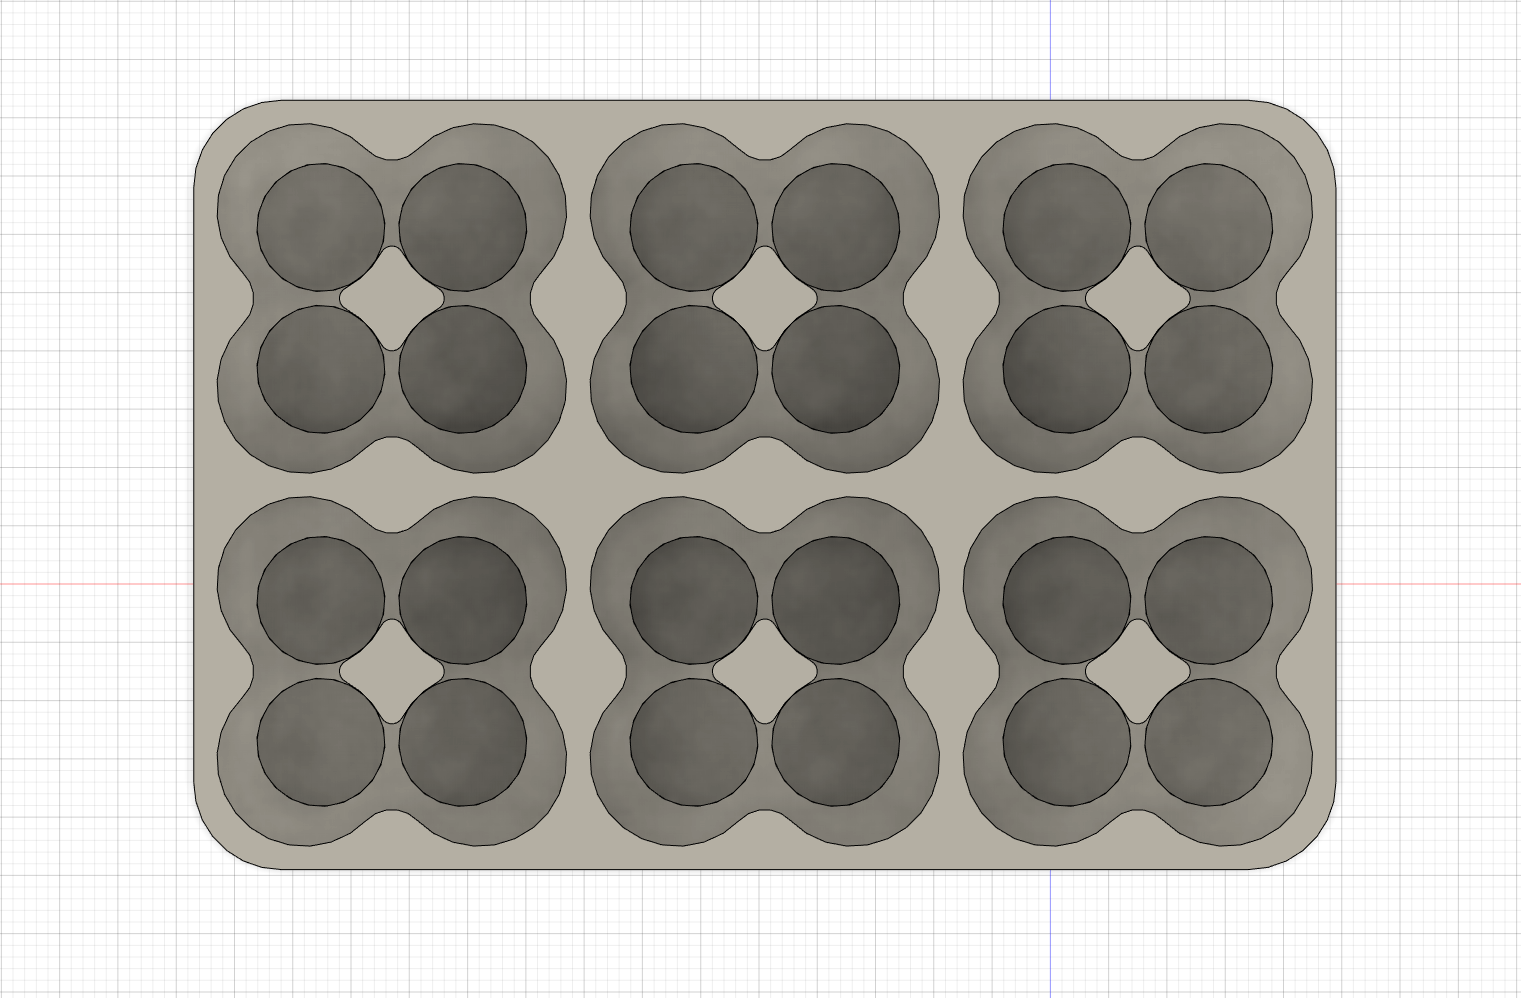Click the red horizontal axis line left of tray
This screenshot has width=1521, height=998.
point(96,584)
